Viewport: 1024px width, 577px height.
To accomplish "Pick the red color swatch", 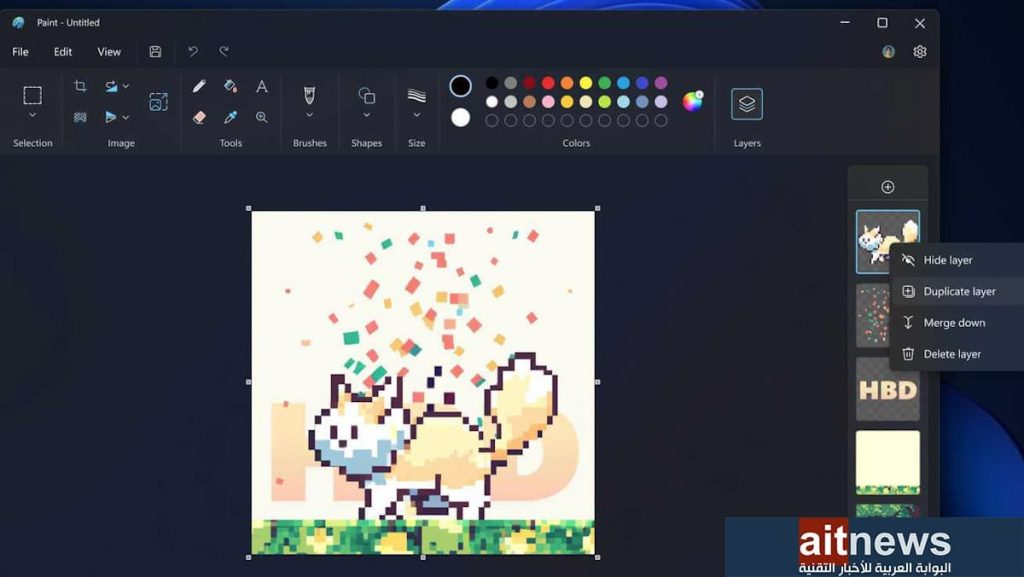I will click(548, 83).
